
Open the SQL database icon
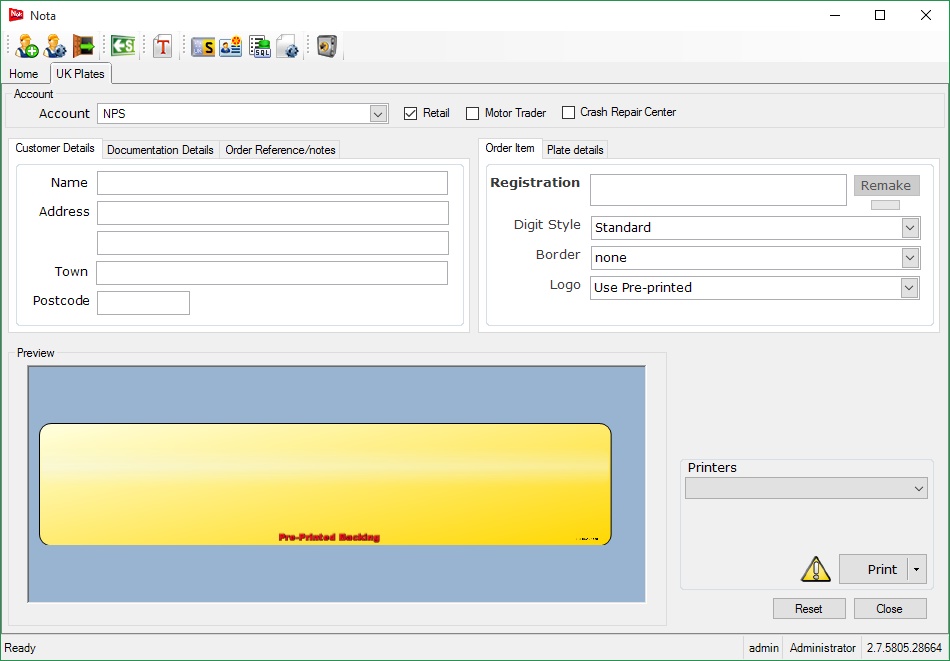[260, 46]
